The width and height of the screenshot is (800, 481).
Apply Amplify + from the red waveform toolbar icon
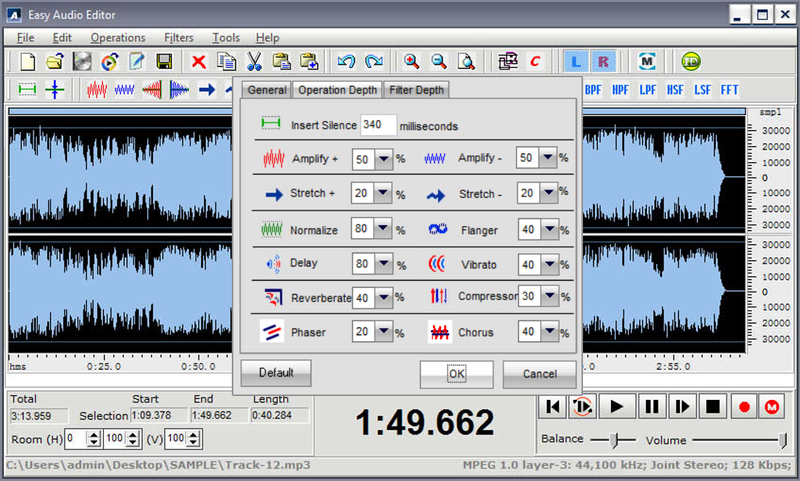96,90
